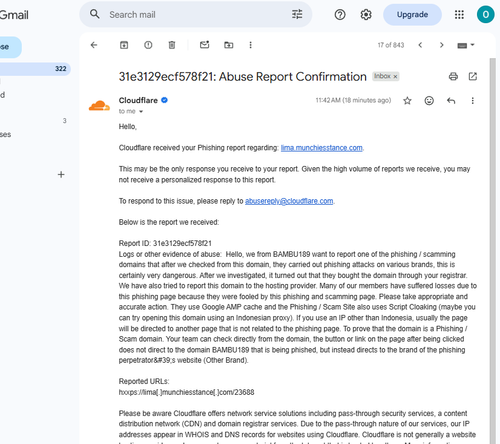This screenshot has height=444, width=500.
Task: Move email to a folder
Action: tap(229, 45)
